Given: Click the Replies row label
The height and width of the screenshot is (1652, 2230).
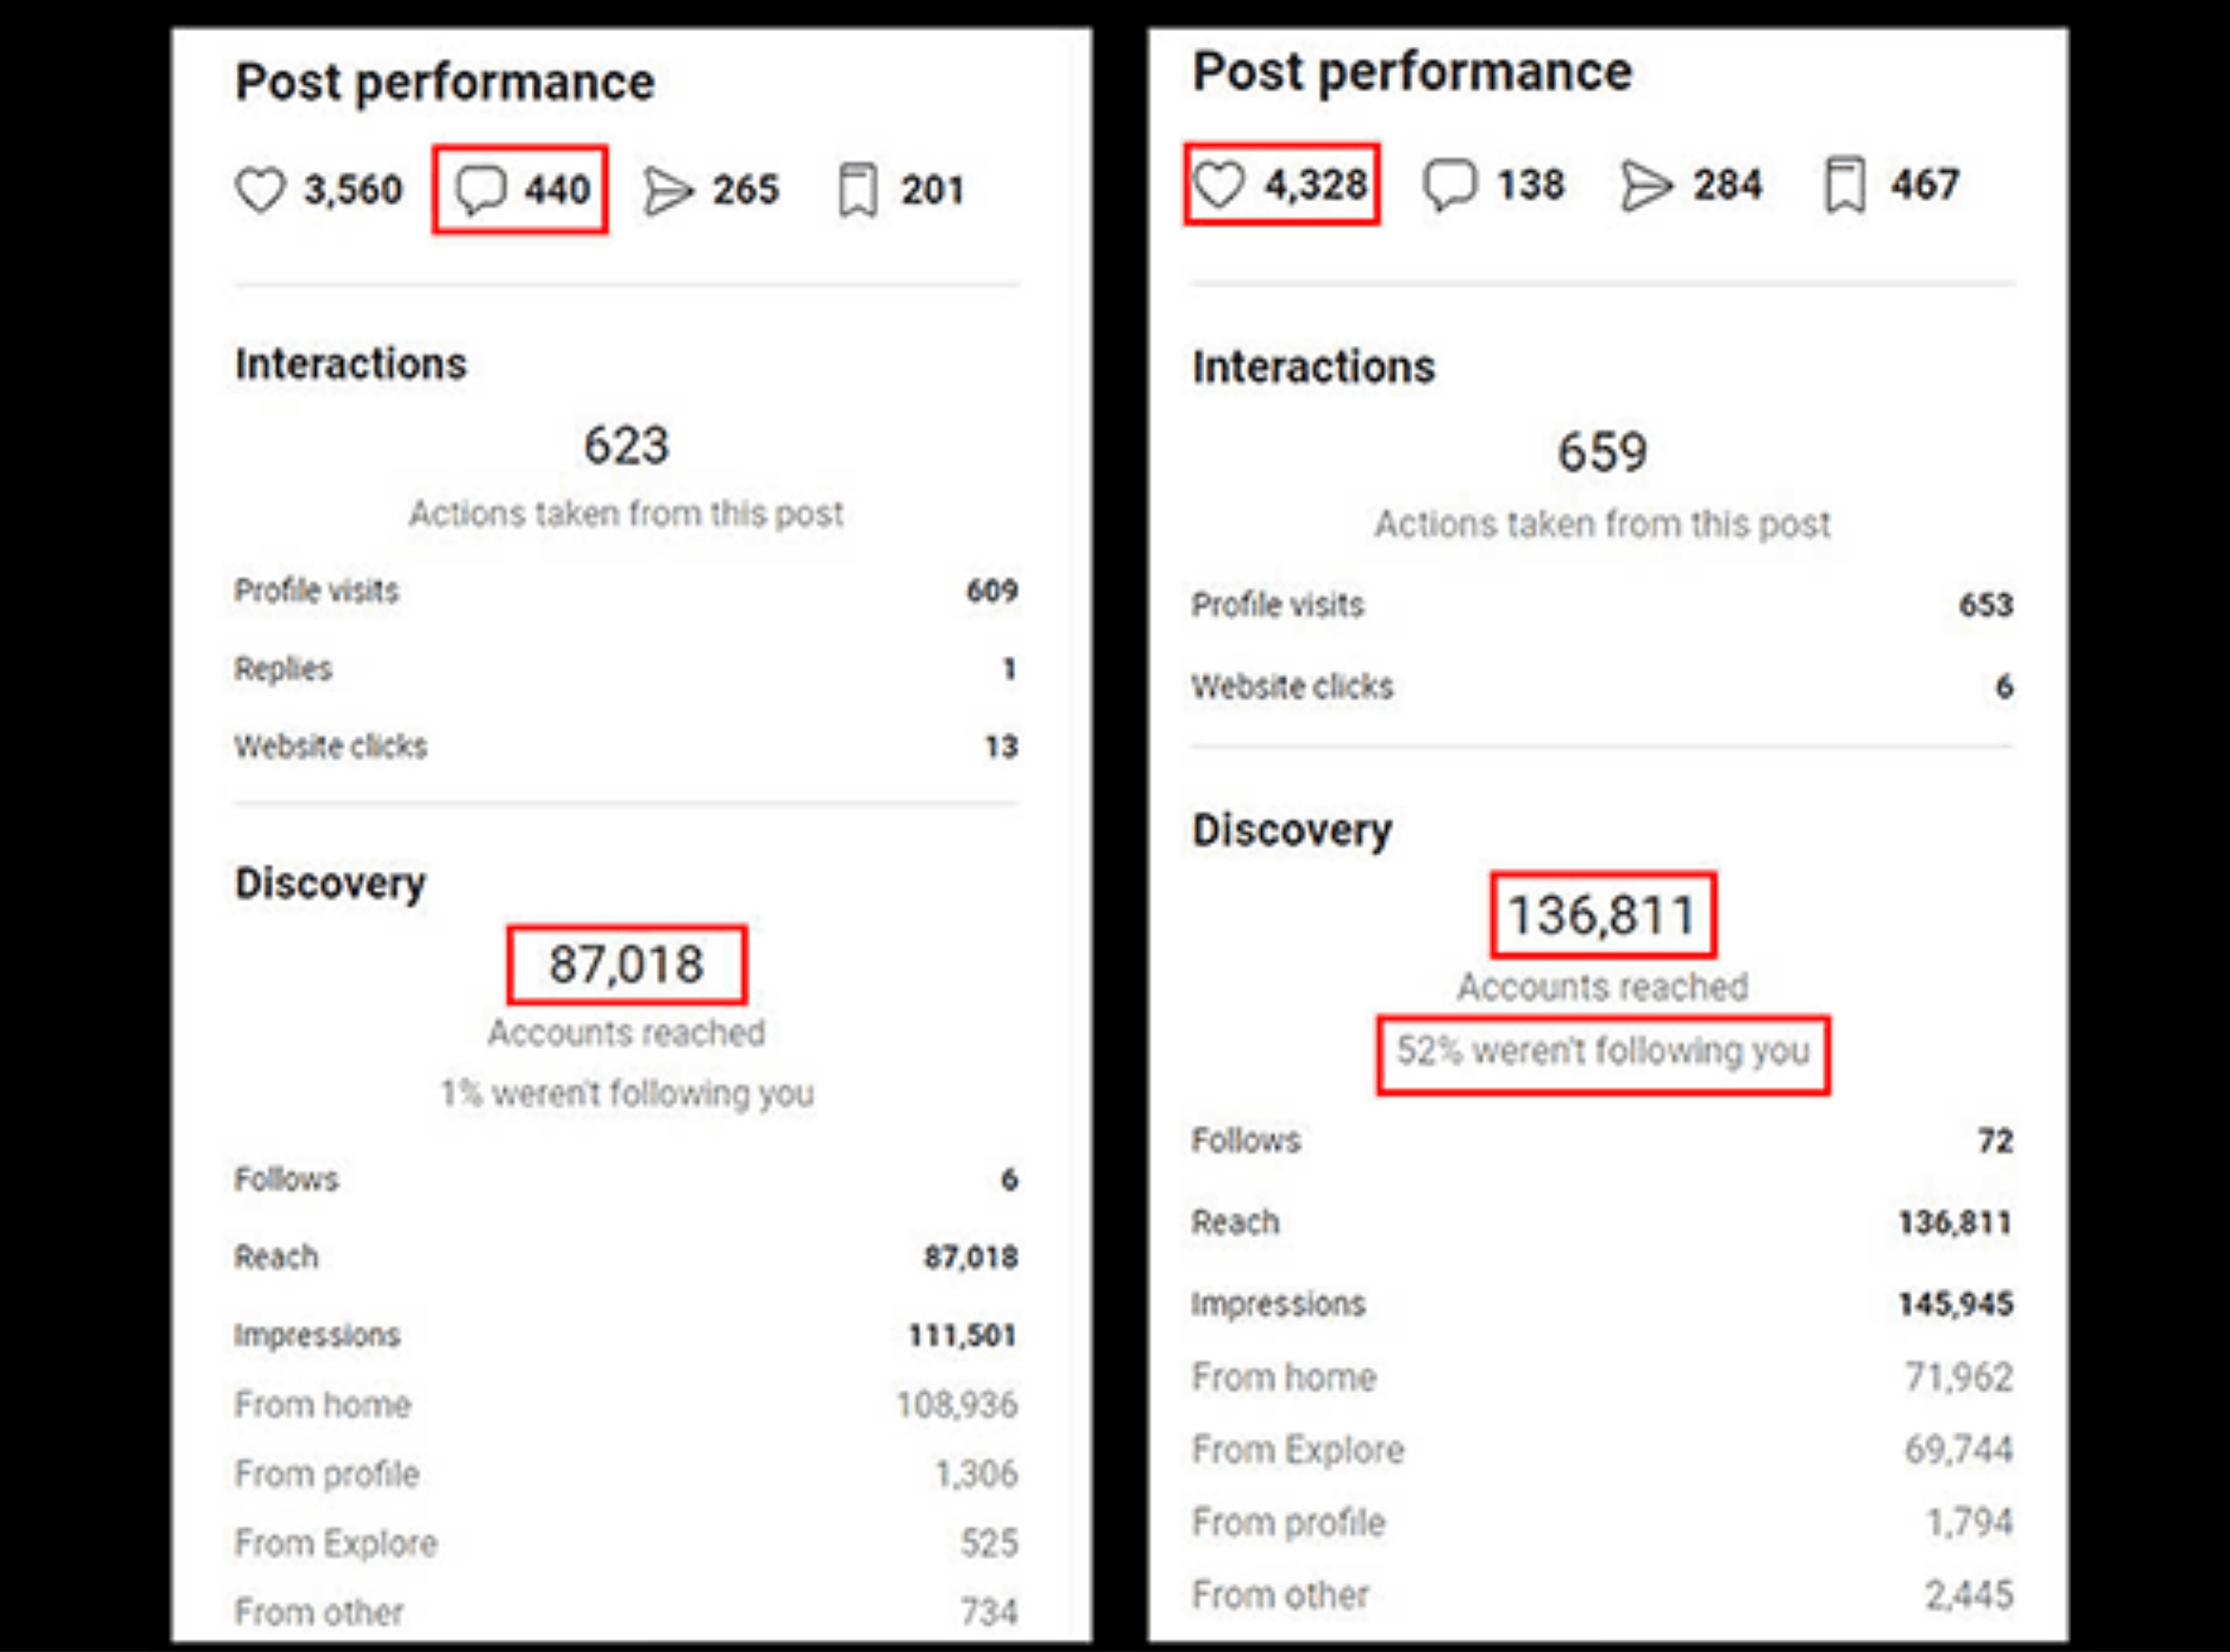Looking at the screenshot, I should [283, 669].
